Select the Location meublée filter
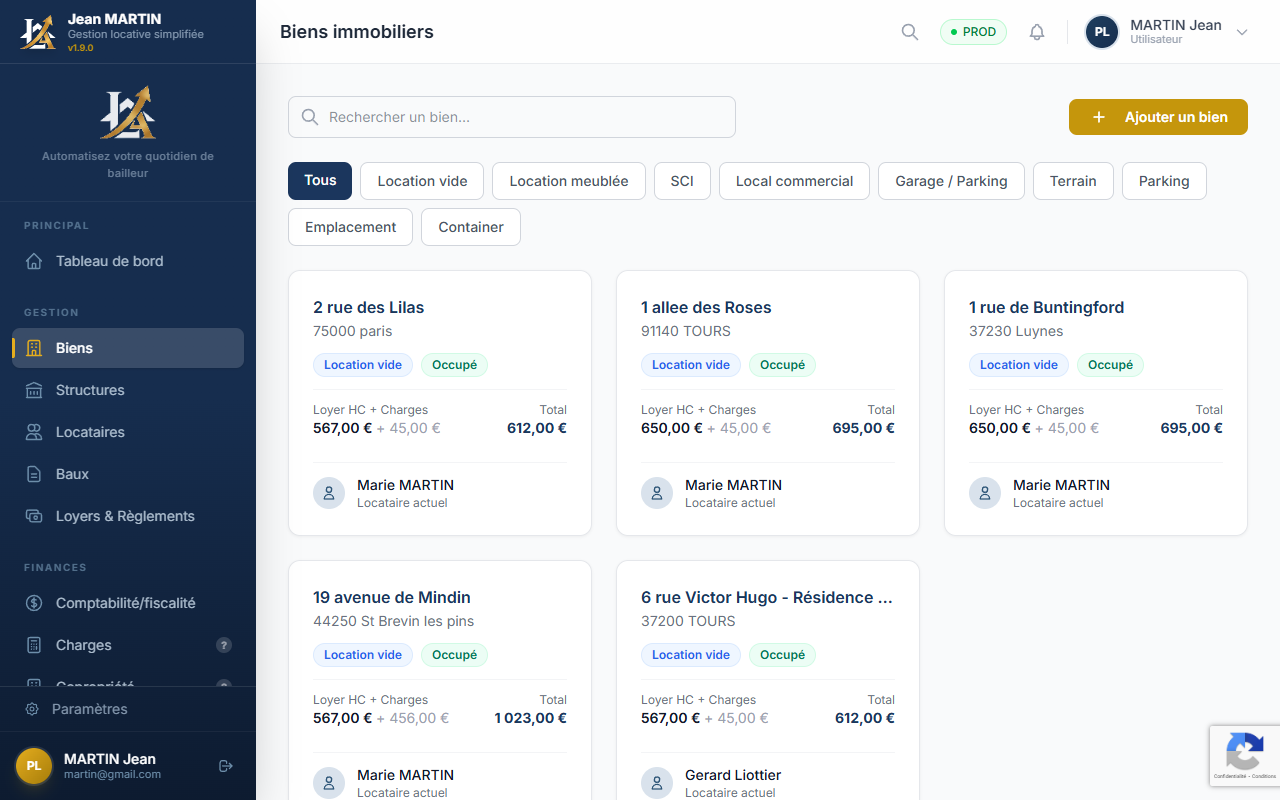The image size is (1280, 800). coord(568,181)
